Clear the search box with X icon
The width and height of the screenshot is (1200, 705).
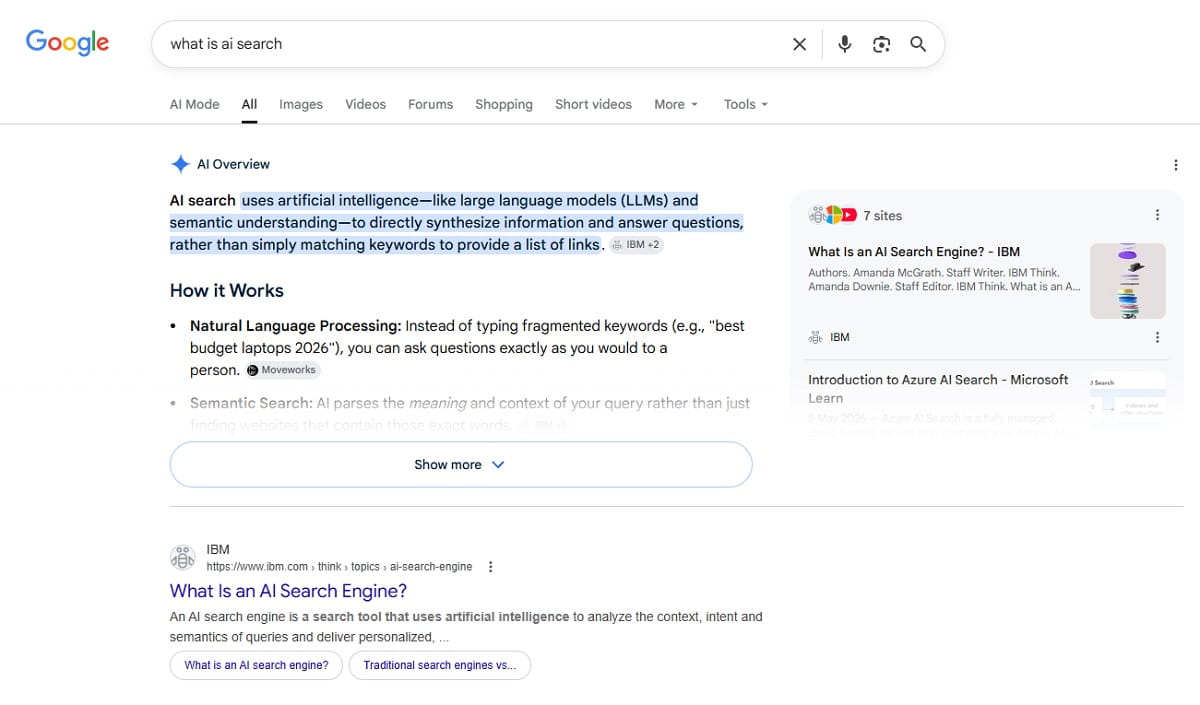[799, 44]
